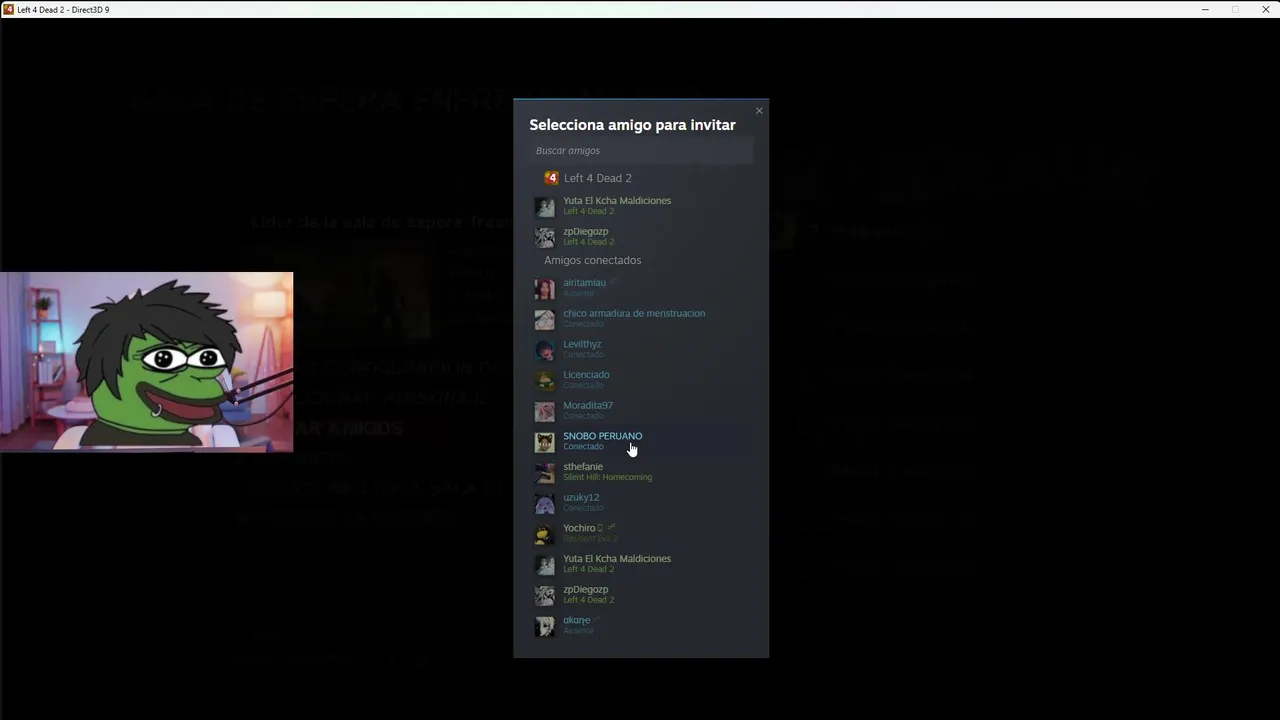The width and height of the screenshot is (1280, 720).
Task: Click chico armadura de menstruacion avatar
Action: tap(544, 320)
